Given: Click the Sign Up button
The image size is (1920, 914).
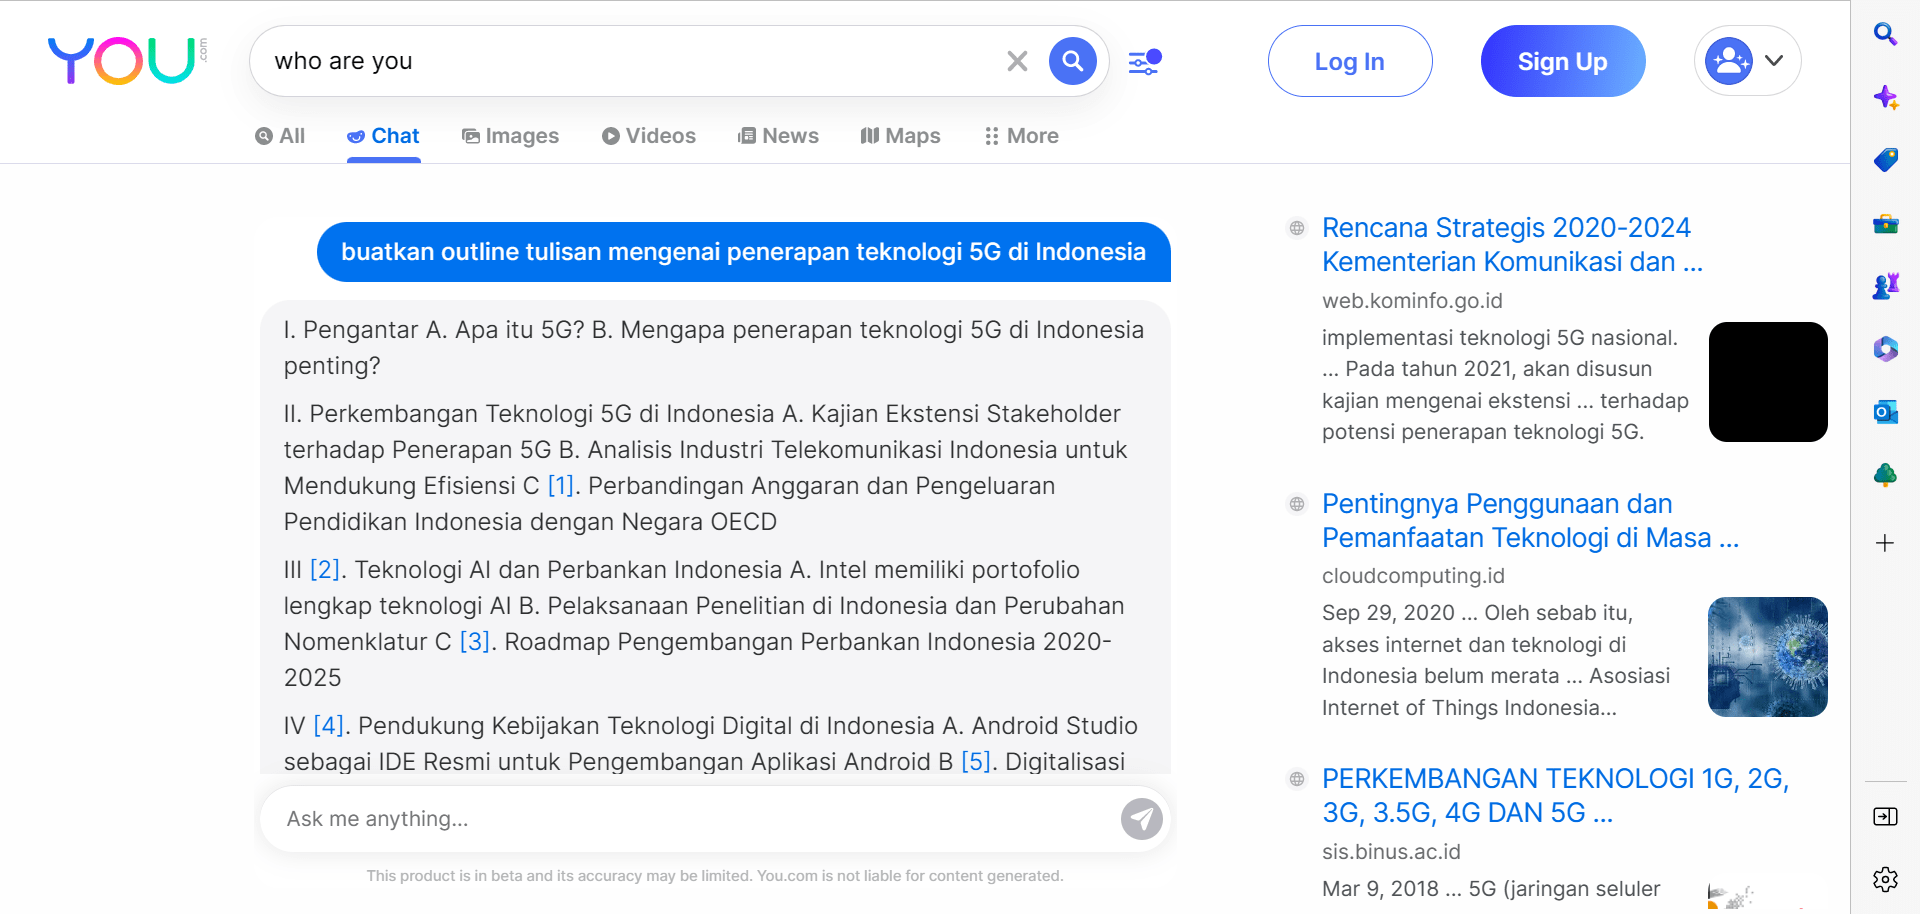Looking at the screenshot, I should (x=1562, y=61).
